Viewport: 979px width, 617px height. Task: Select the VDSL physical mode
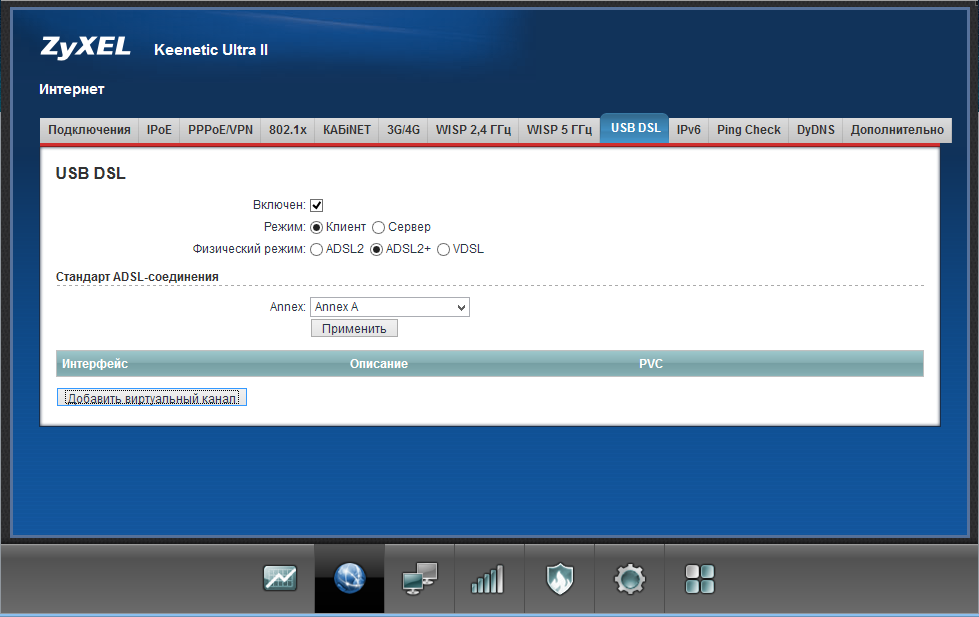(x=444, y=249)
